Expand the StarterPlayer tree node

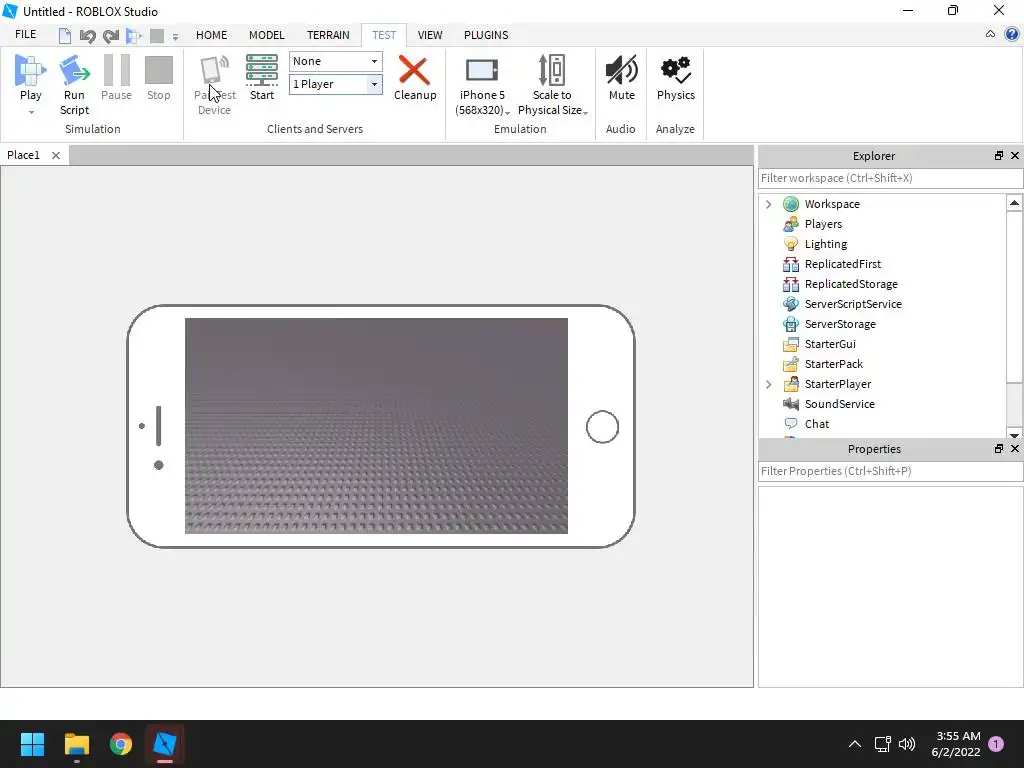tap(769, 385)
